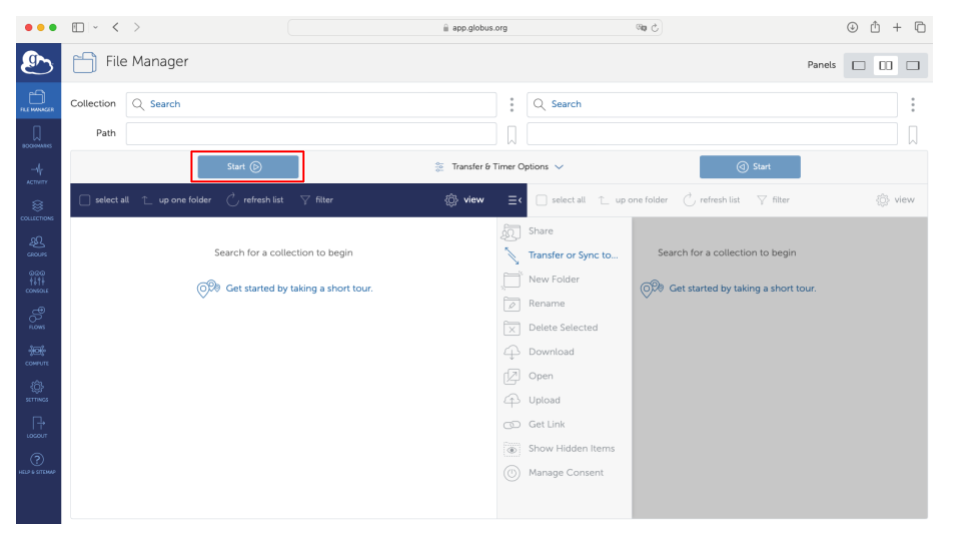Open the Activity sidebar icon

tap(37, 173)
